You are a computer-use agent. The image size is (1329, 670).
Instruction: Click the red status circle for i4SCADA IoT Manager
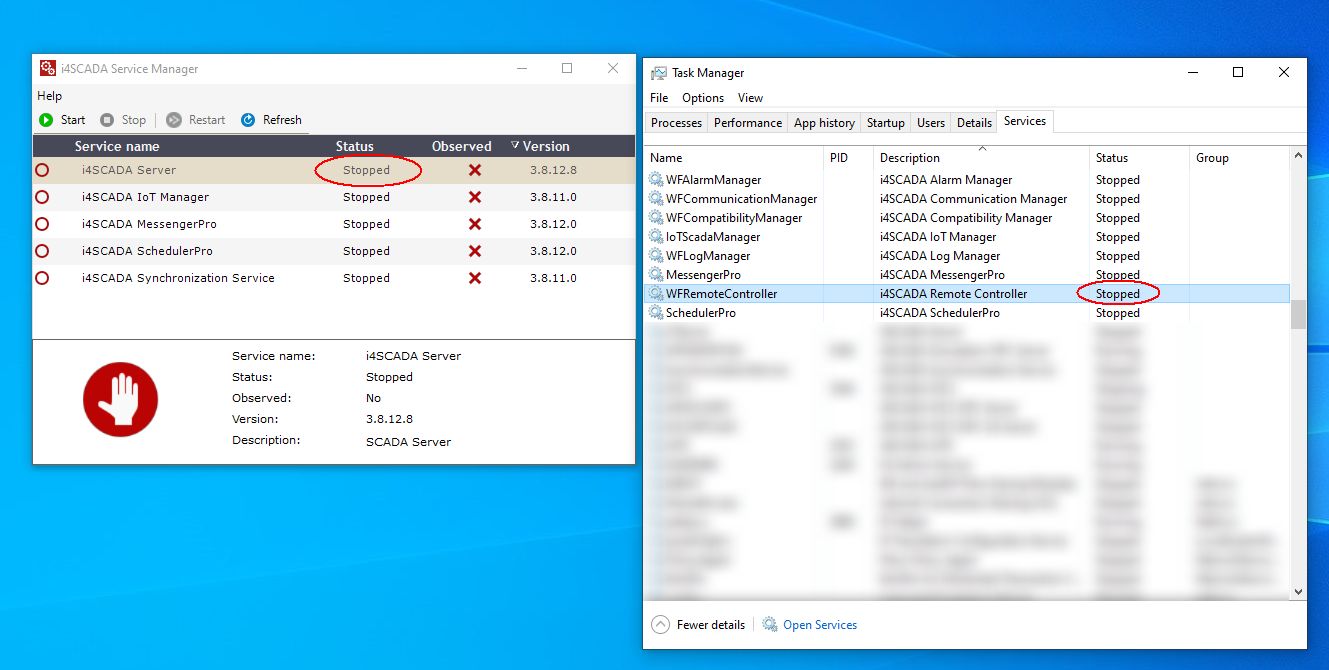click(x=42, y=197)
